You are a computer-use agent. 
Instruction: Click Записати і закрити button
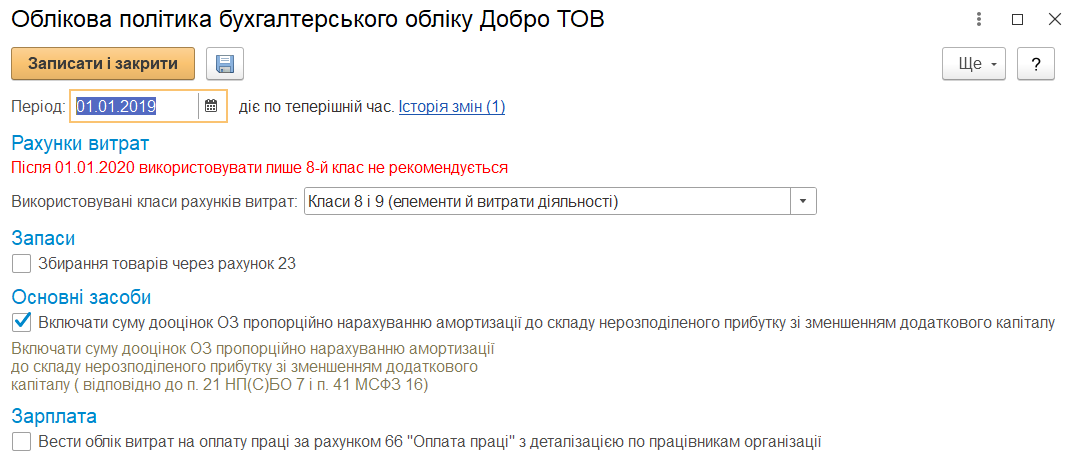click(x=103, y=64)
